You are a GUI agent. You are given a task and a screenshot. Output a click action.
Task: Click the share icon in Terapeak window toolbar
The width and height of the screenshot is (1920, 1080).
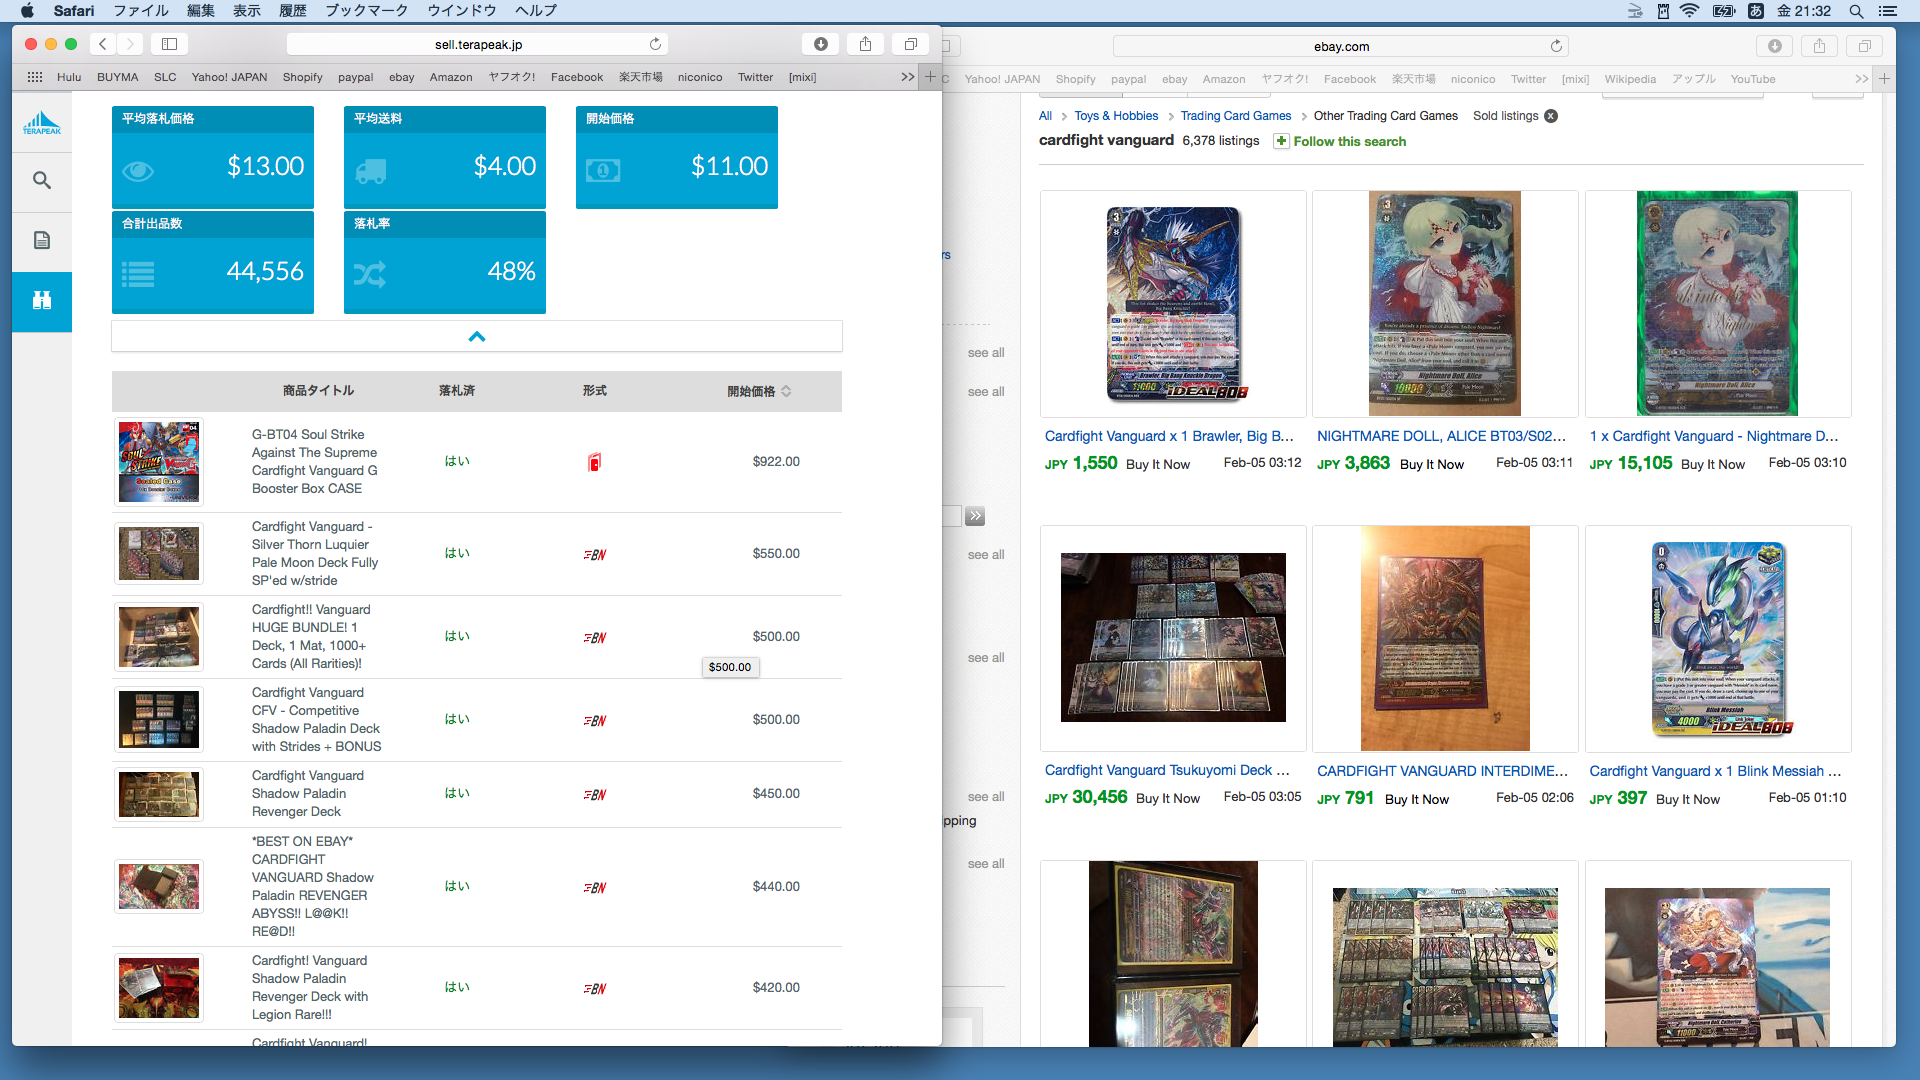pyautogui.click(x=866, y=44)
